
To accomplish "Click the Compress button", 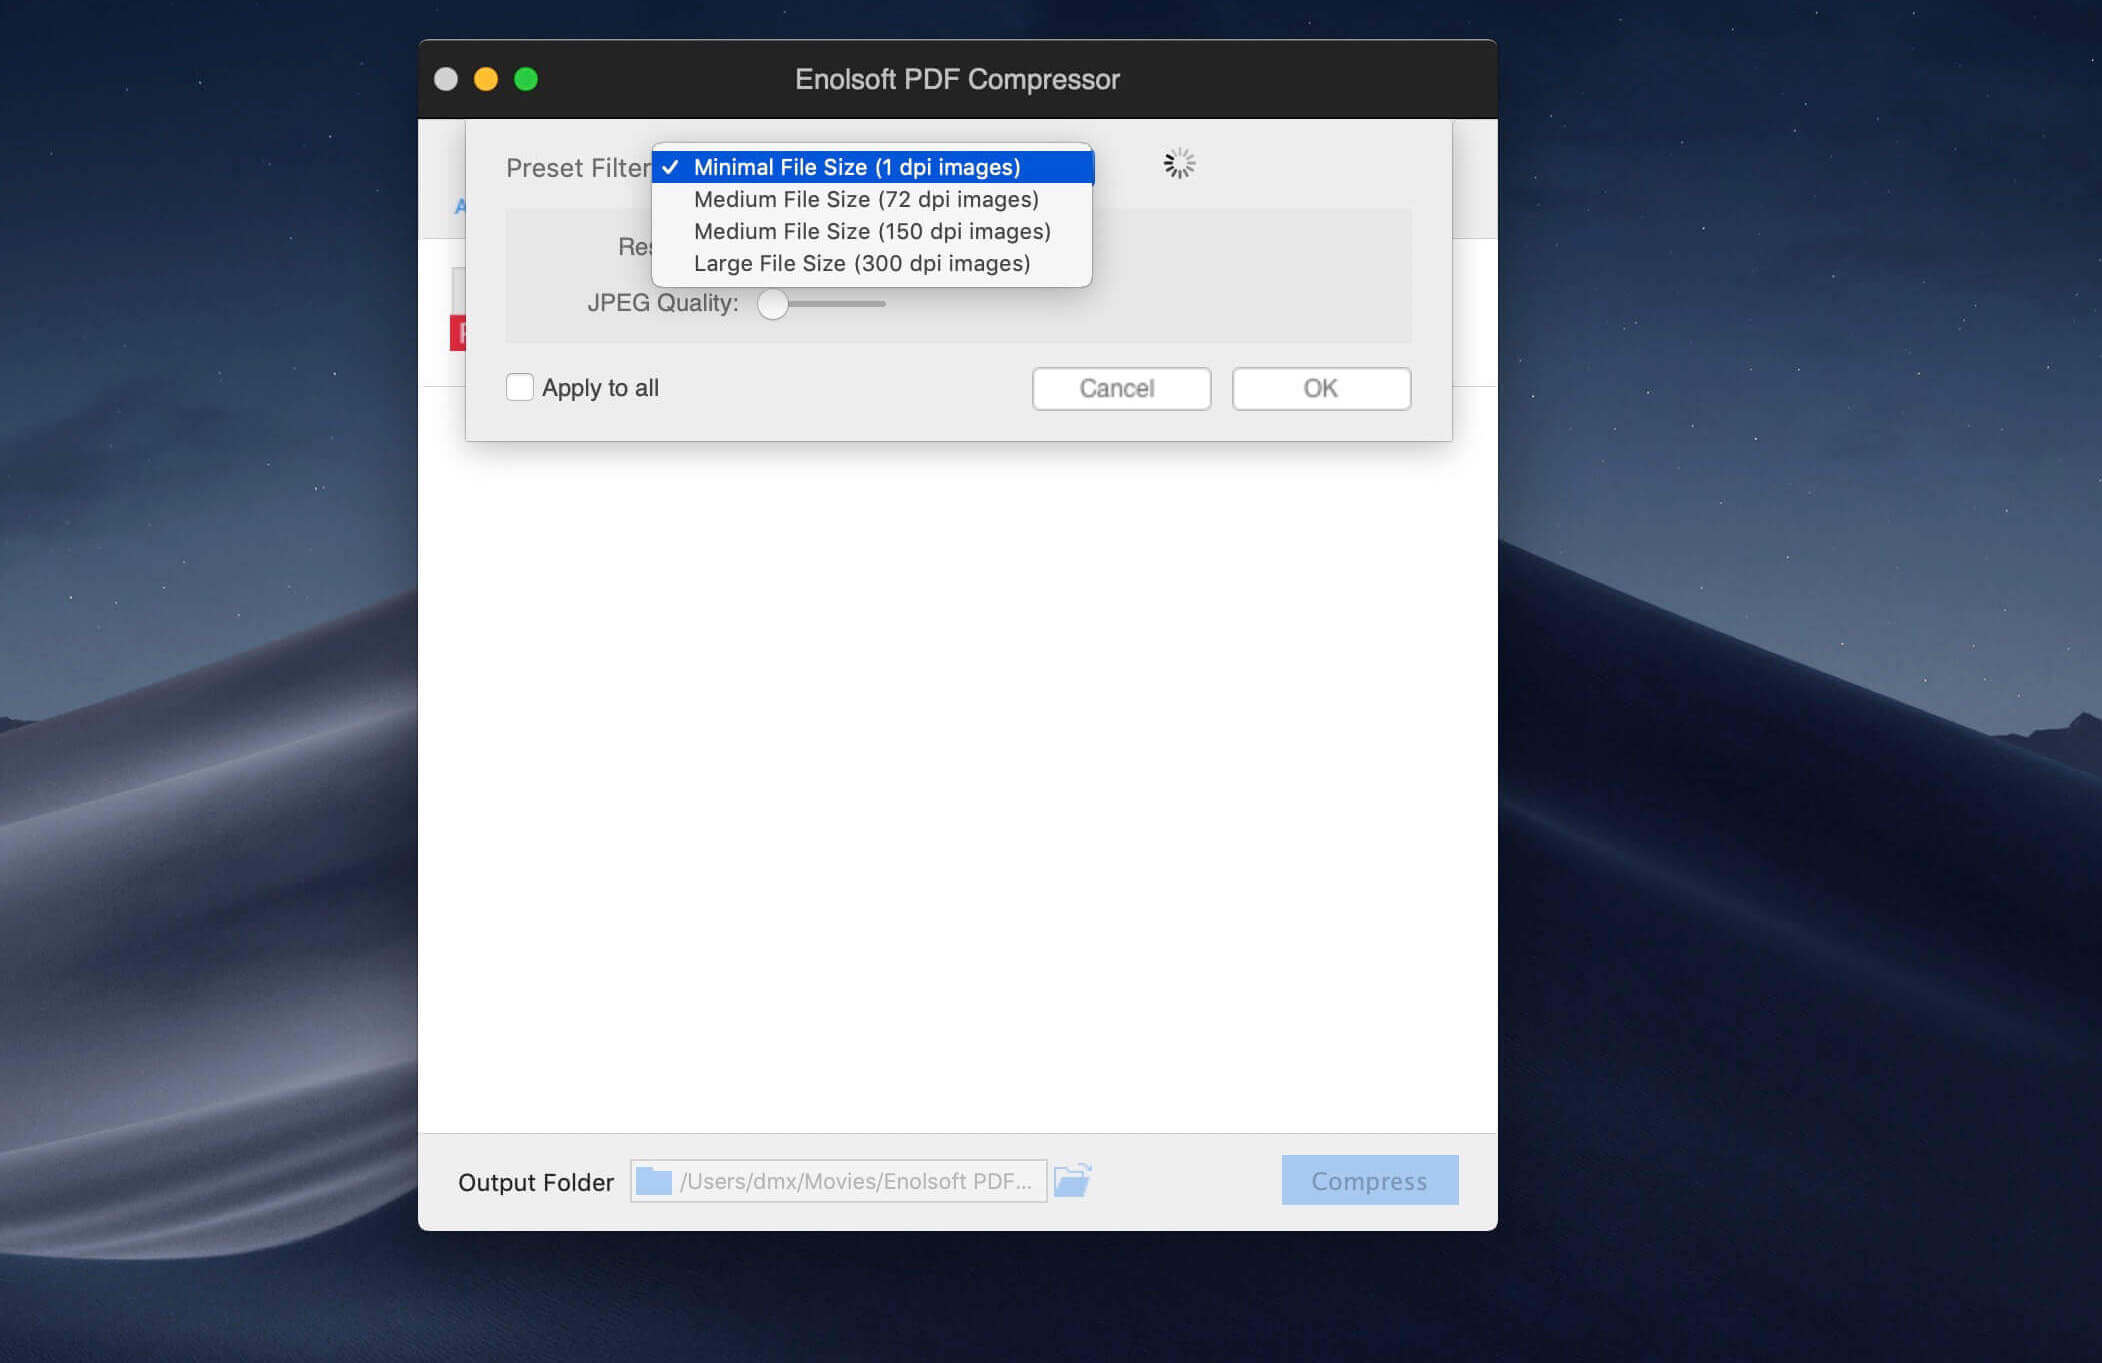I will [x=1370, y=1180].
